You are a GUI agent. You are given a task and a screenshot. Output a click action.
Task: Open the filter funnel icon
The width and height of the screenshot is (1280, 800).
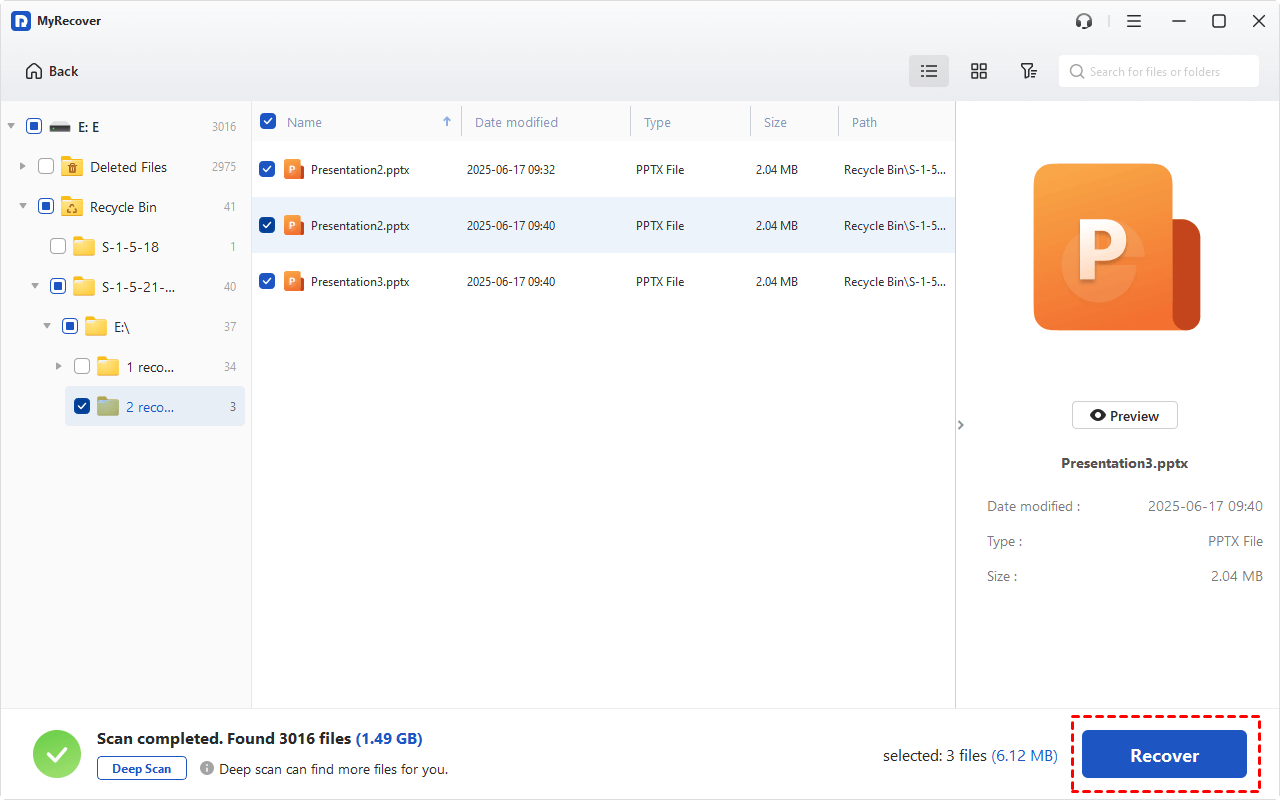coord(1028,71)
